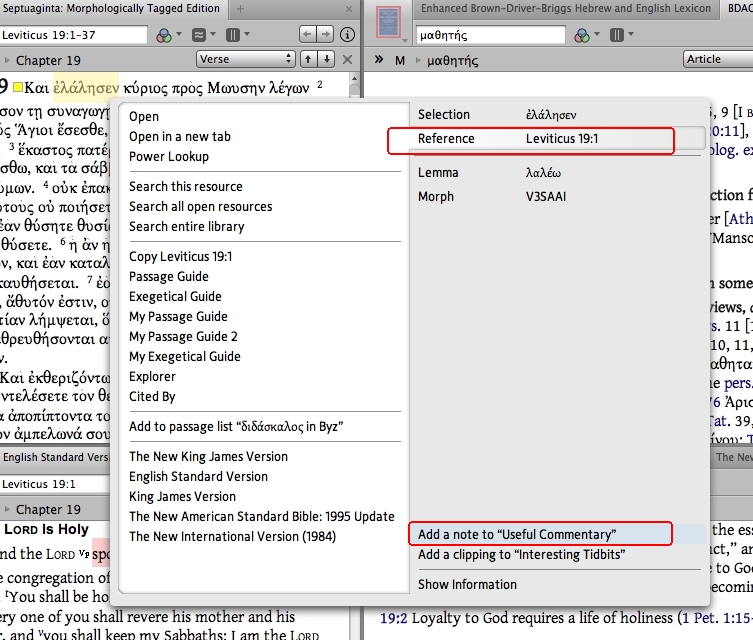Screen dimensions: 753x640
Task: Open dropdown arrow beside column layout in Septuaginta
Action: point(247,34)
